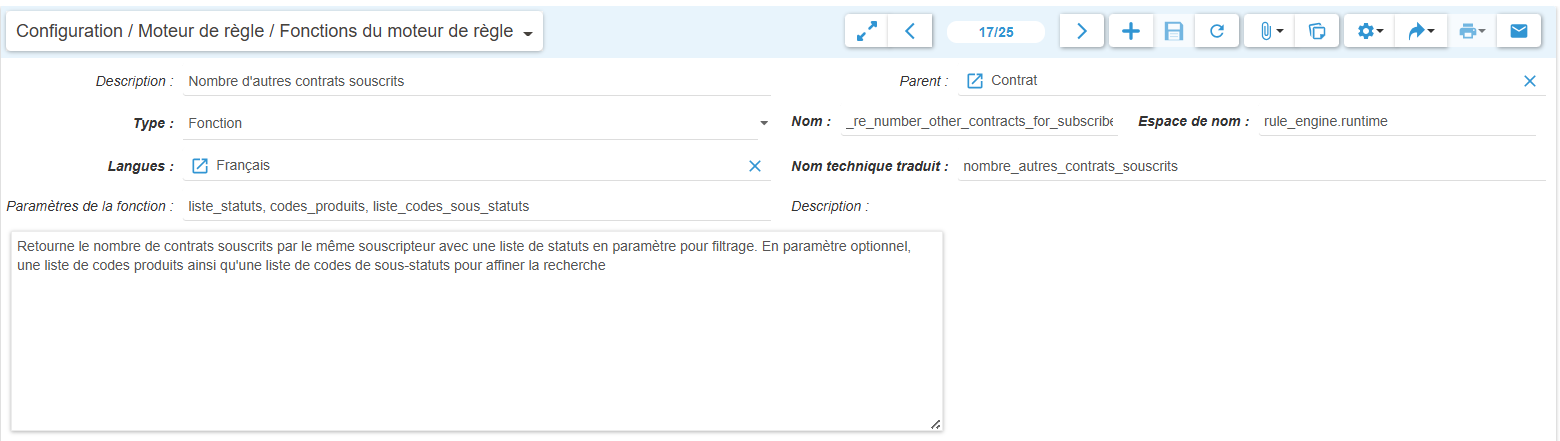This screenshot has height=441, width=1560.
Task: Send the record by email
Action: click(1518, 31)
